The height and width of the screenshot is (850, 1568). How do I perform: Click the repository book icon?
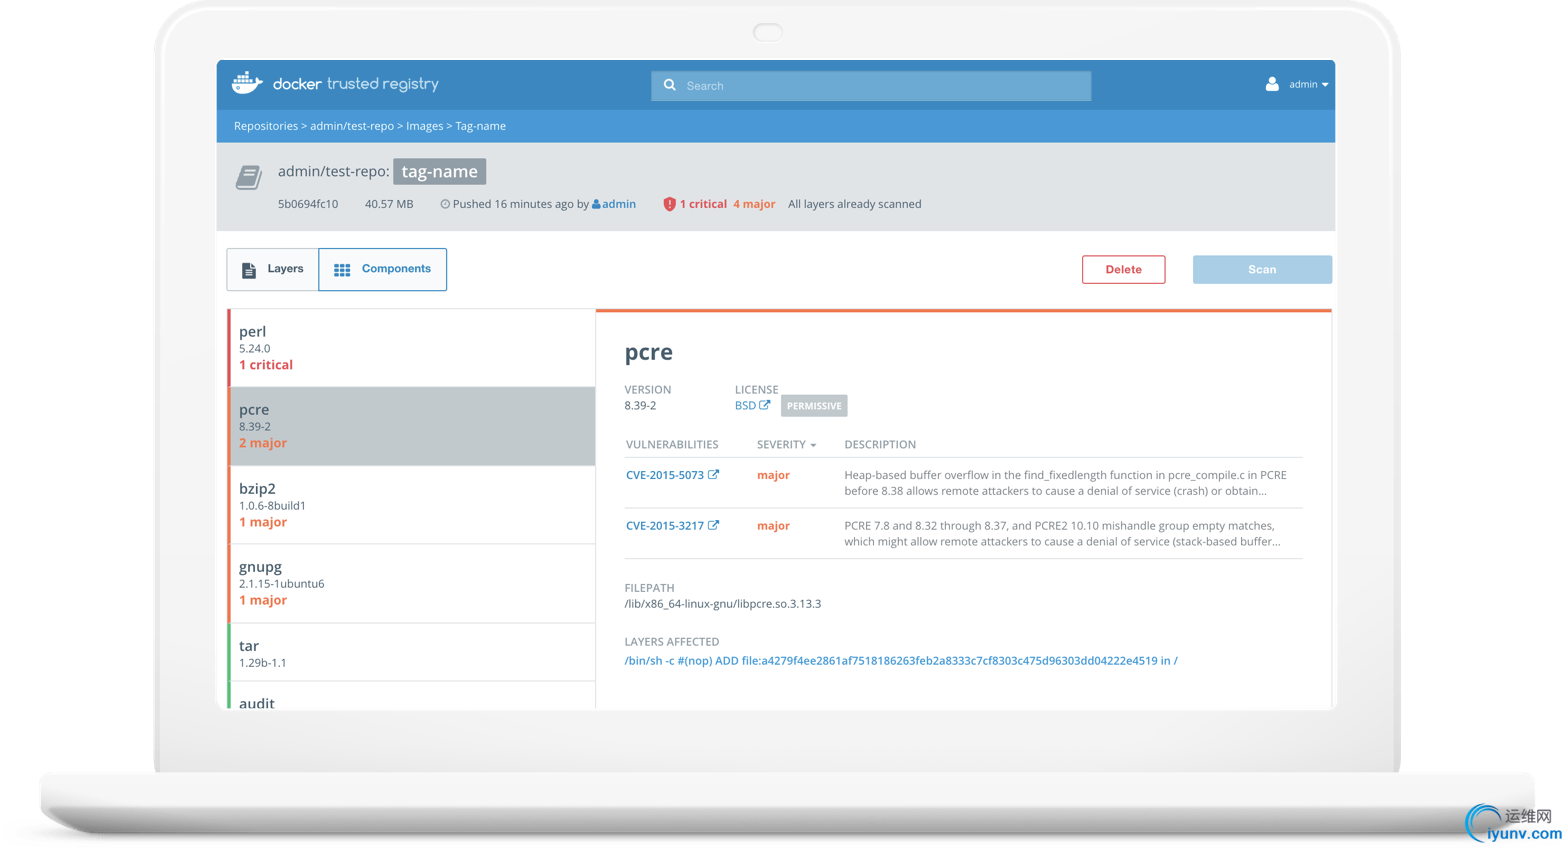click(x=249, y=177)
